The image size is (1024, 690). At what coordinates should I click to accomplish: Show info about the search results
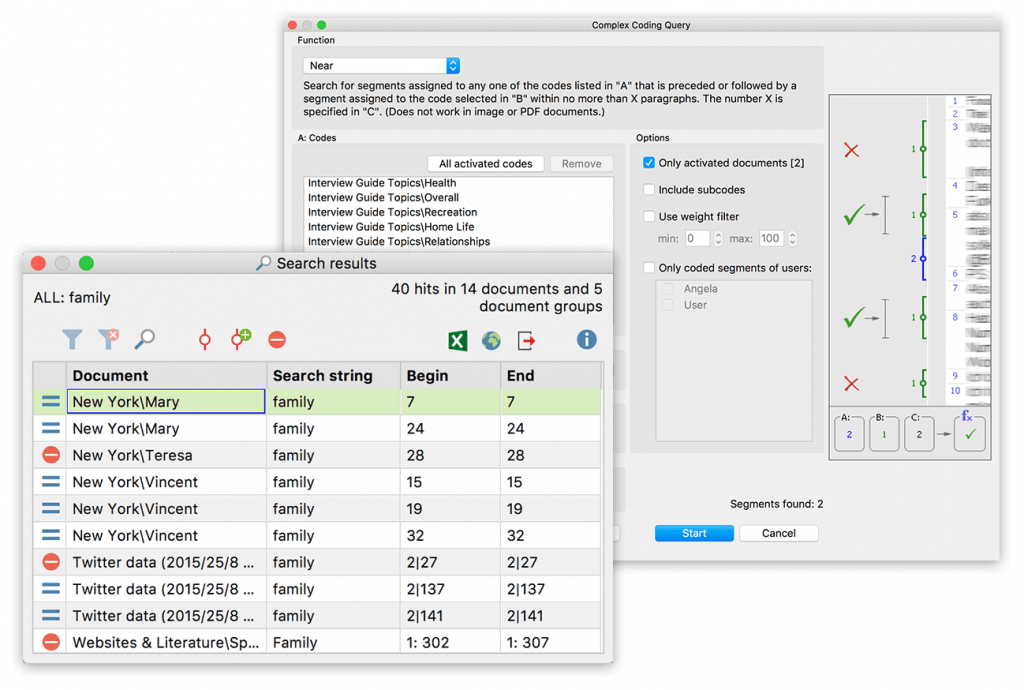[x=587, y=340]
